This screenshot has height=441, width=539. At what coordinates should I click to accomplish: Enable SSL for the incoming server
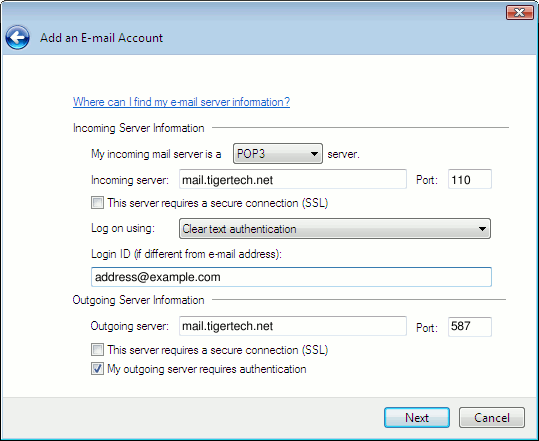(x=97, y=202)
